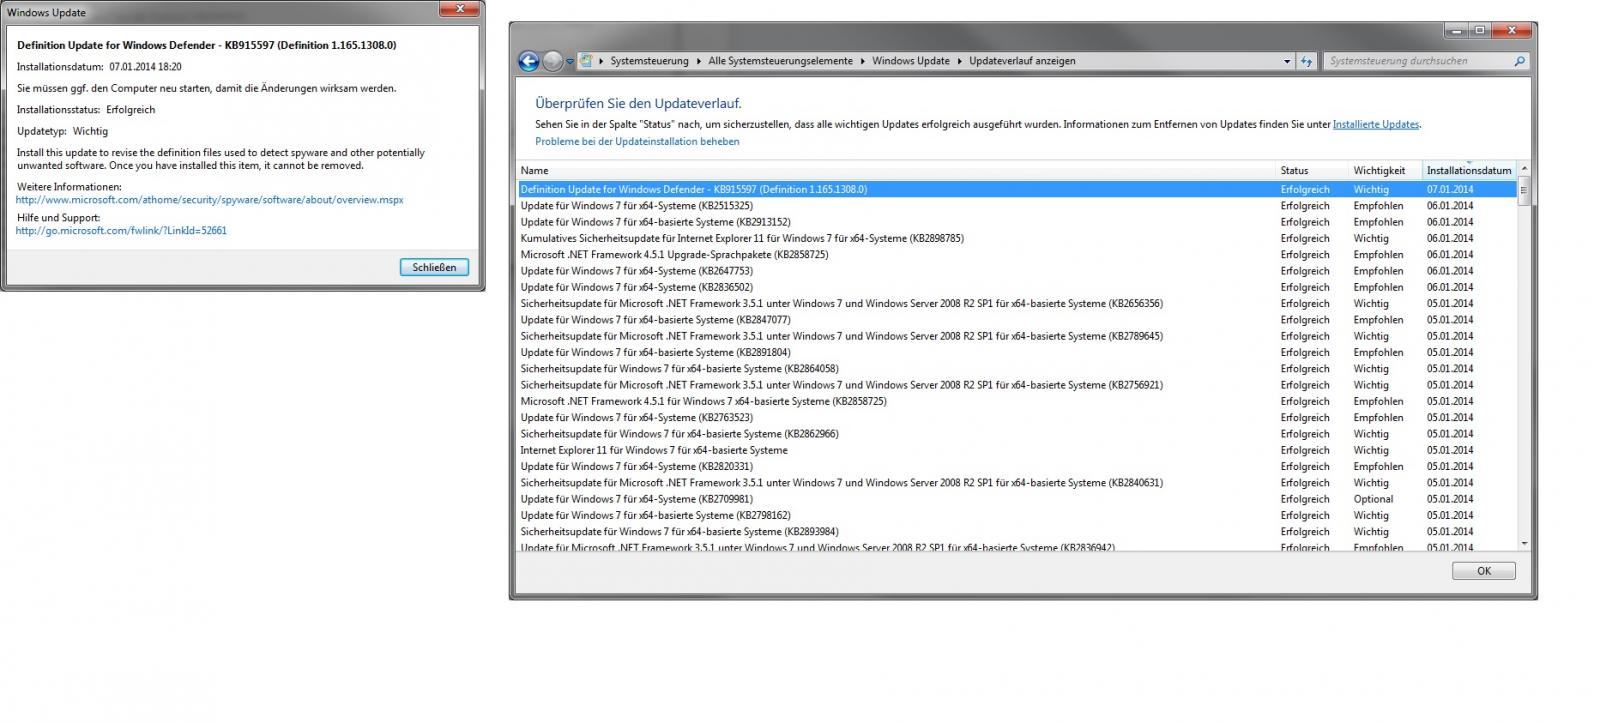The width and height of the screenshot is (1600, 723).
Task: Click 'Schließen' in Windows Update dialog
Action: 434,267
